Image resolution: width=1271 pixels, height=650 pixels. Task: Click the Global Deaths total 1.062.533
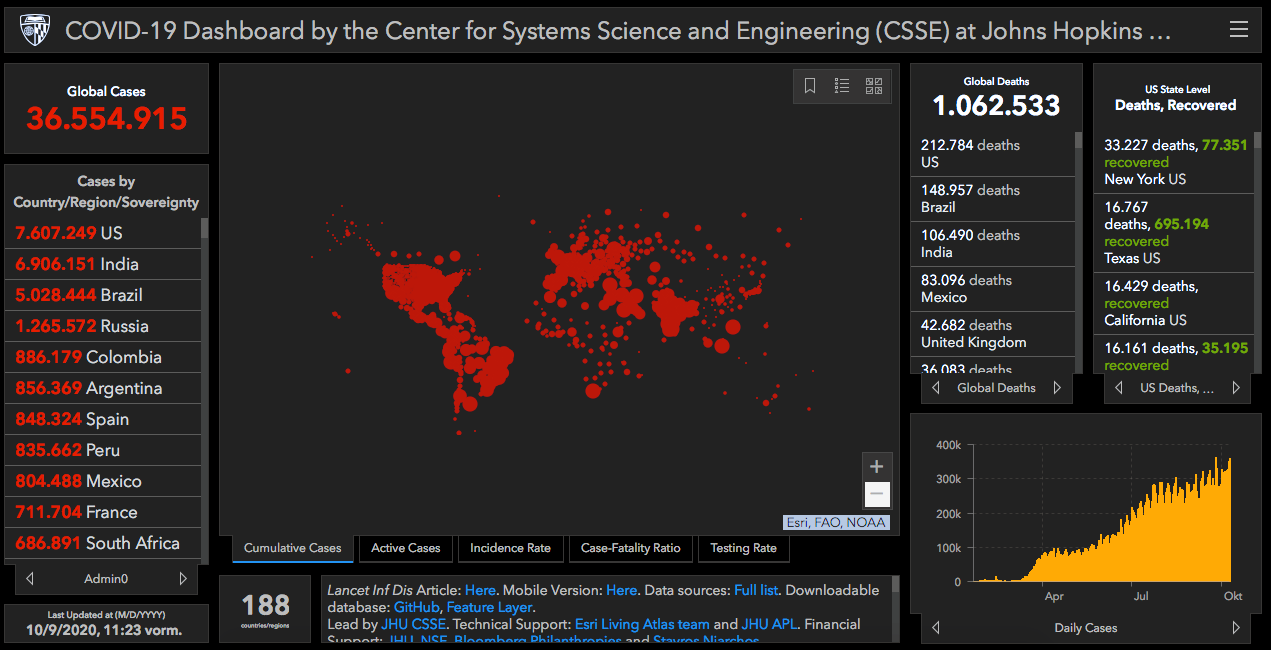[996, 105]
